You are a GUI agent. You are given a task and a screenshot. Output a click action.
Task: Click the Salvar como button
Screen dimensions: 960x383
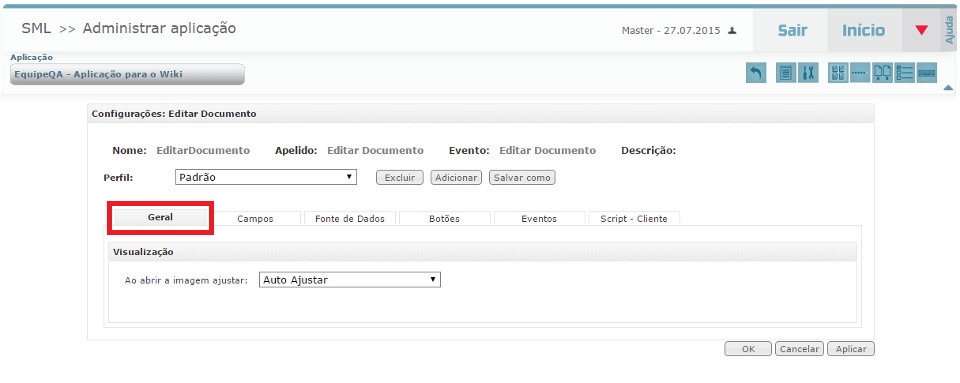point(522,178)
